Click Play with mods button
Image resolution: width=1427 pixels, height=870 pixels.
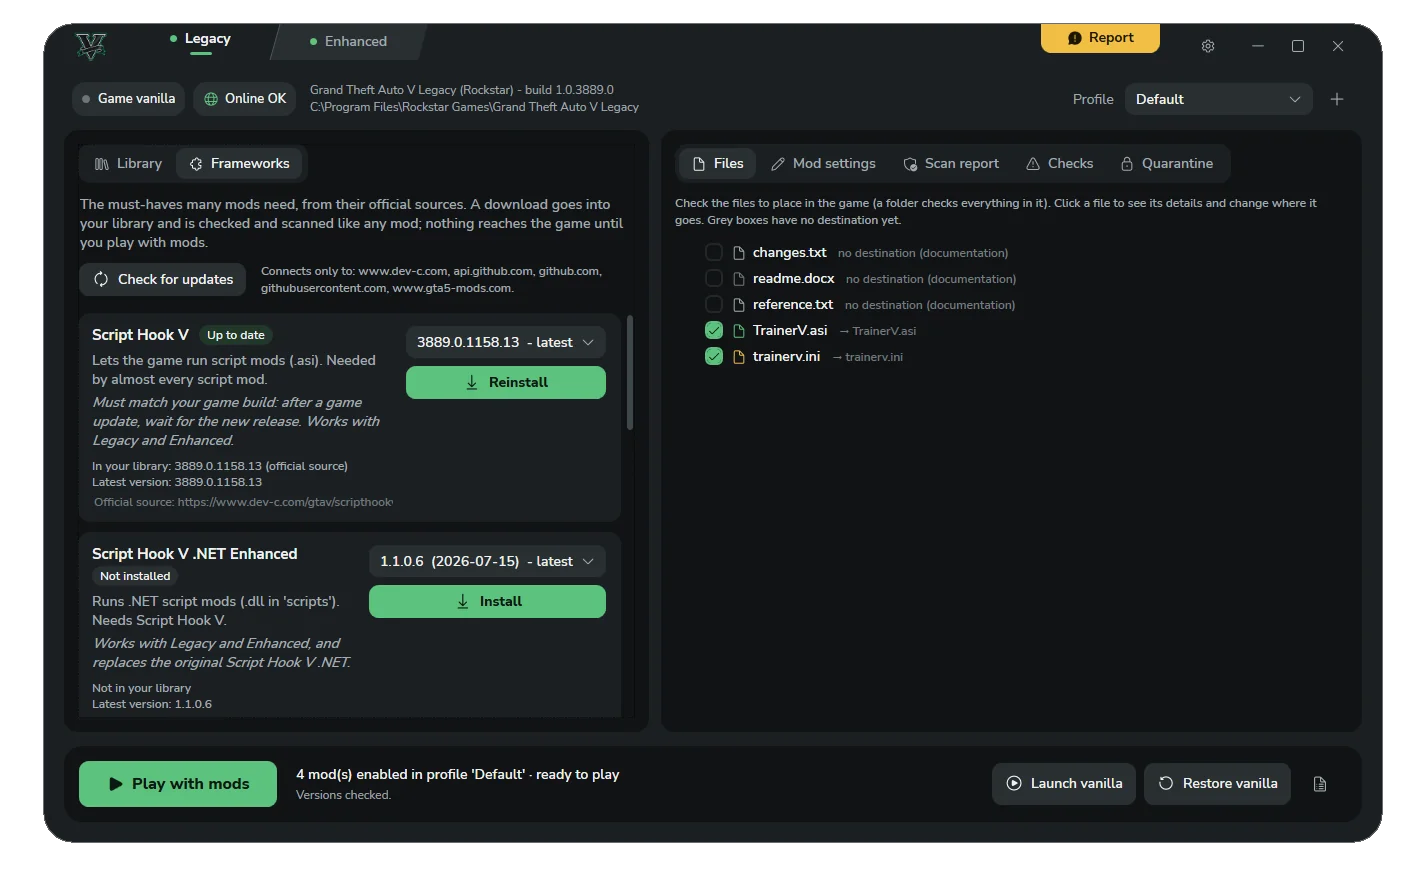(178, 784)
